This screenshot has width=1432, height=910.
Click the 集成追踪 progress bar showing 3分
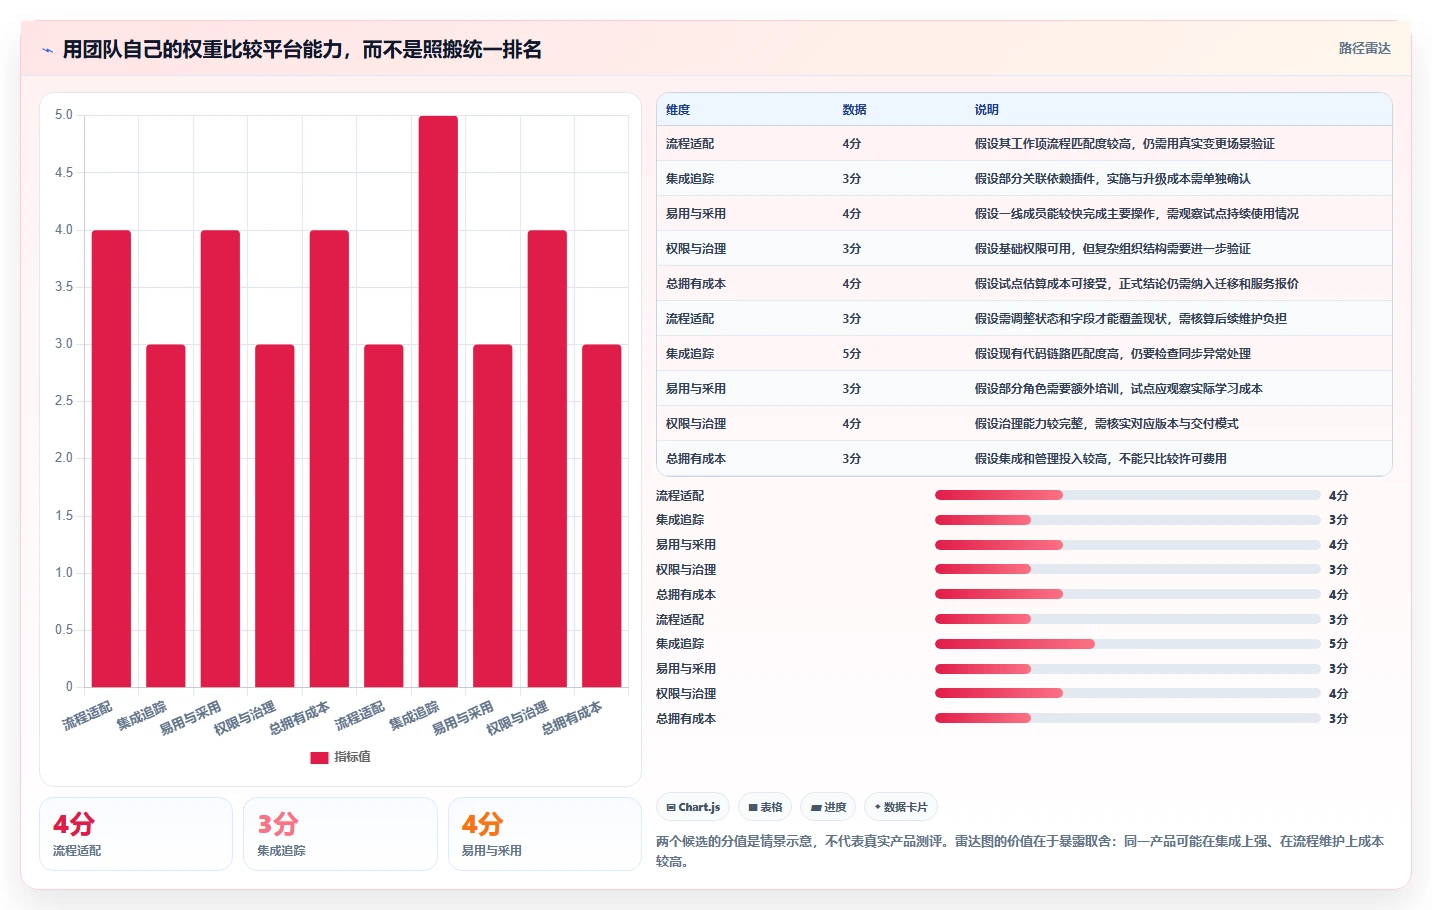[x=1128, y=520]
